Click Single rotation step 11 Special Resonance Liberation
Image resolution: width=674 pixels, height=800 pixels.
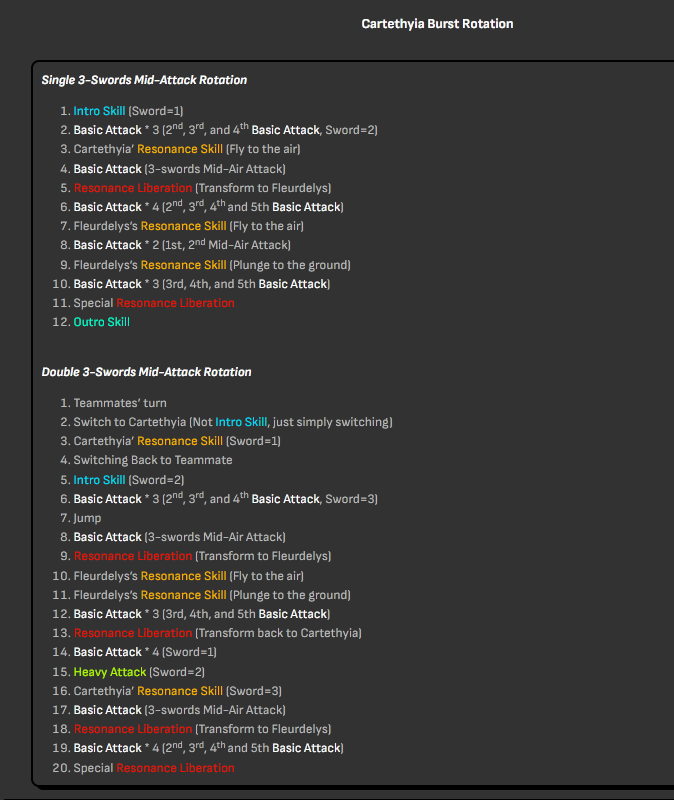coord(154,303)
